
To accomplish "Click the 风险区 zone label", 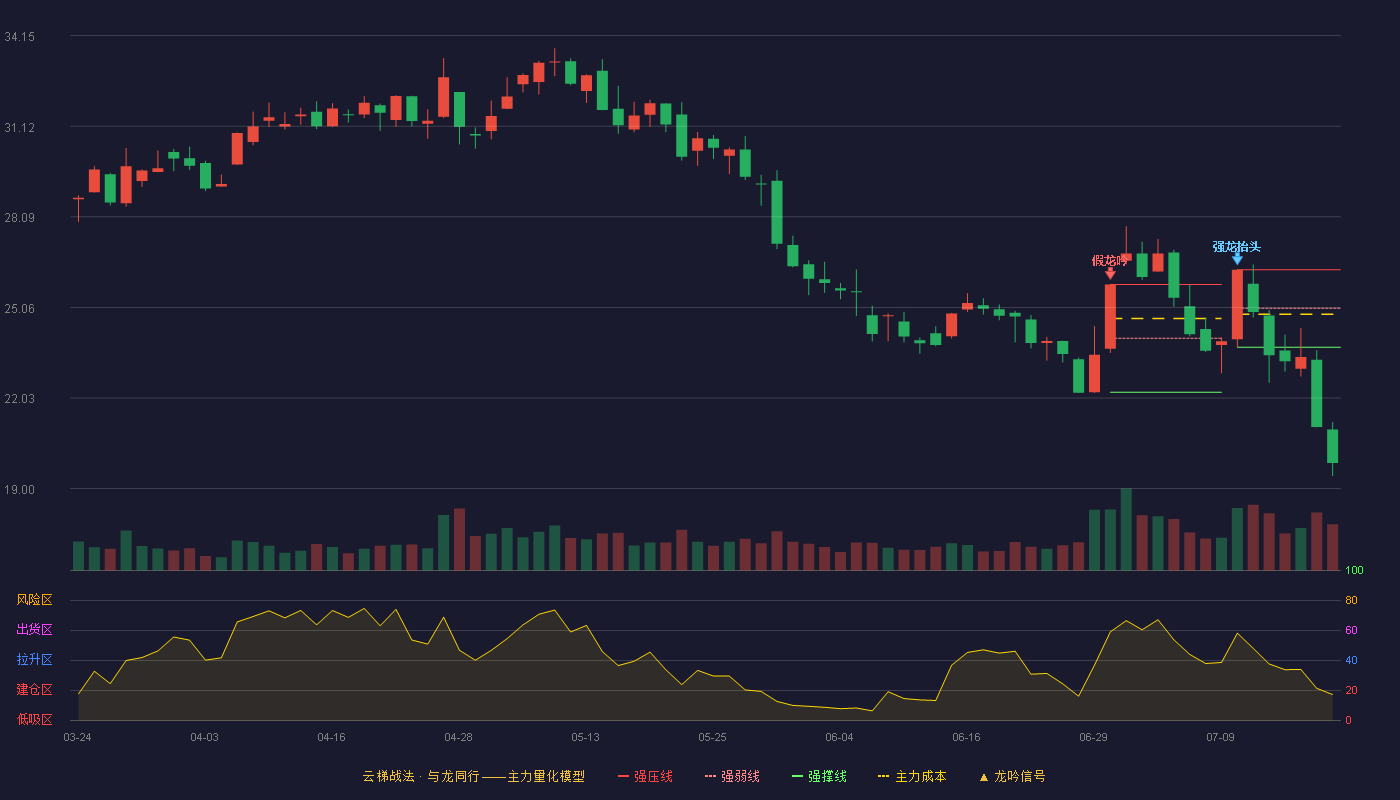I will (34, 600).
